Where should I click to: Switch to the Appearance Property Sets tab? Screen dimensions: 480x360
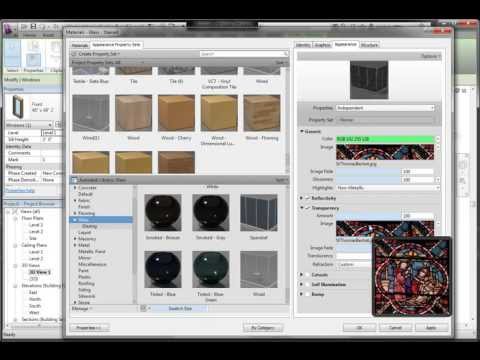(117, 44)
